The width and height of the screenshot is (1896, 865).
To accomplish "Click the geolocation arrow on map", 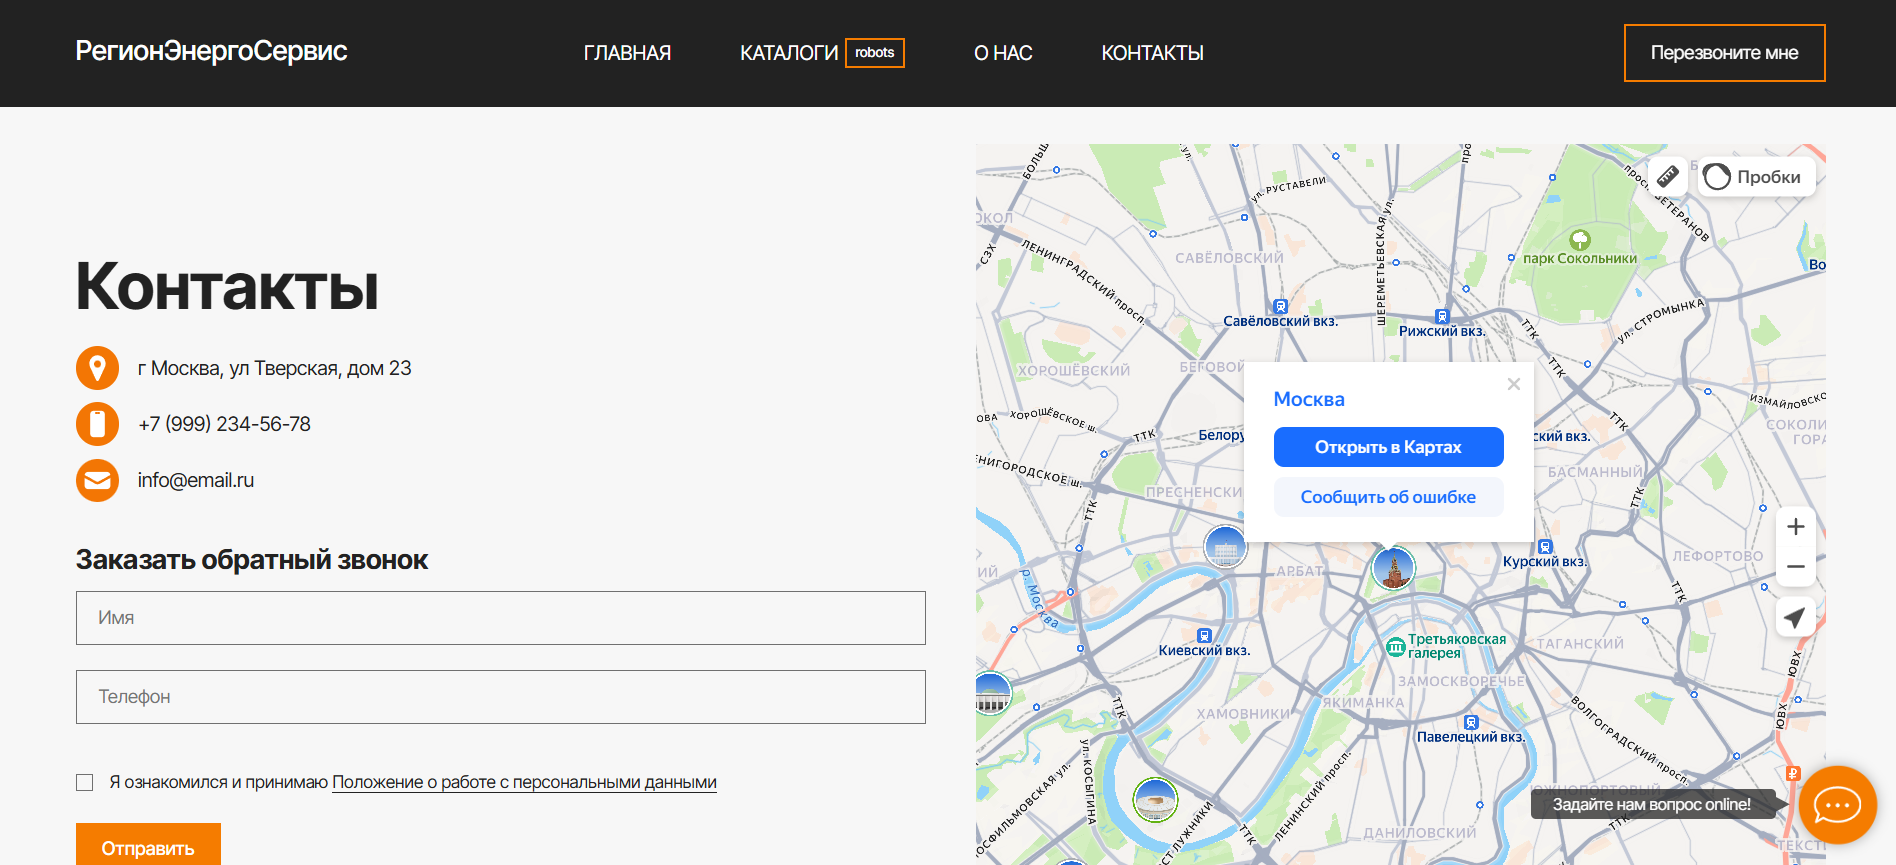I will point(1795,618).
